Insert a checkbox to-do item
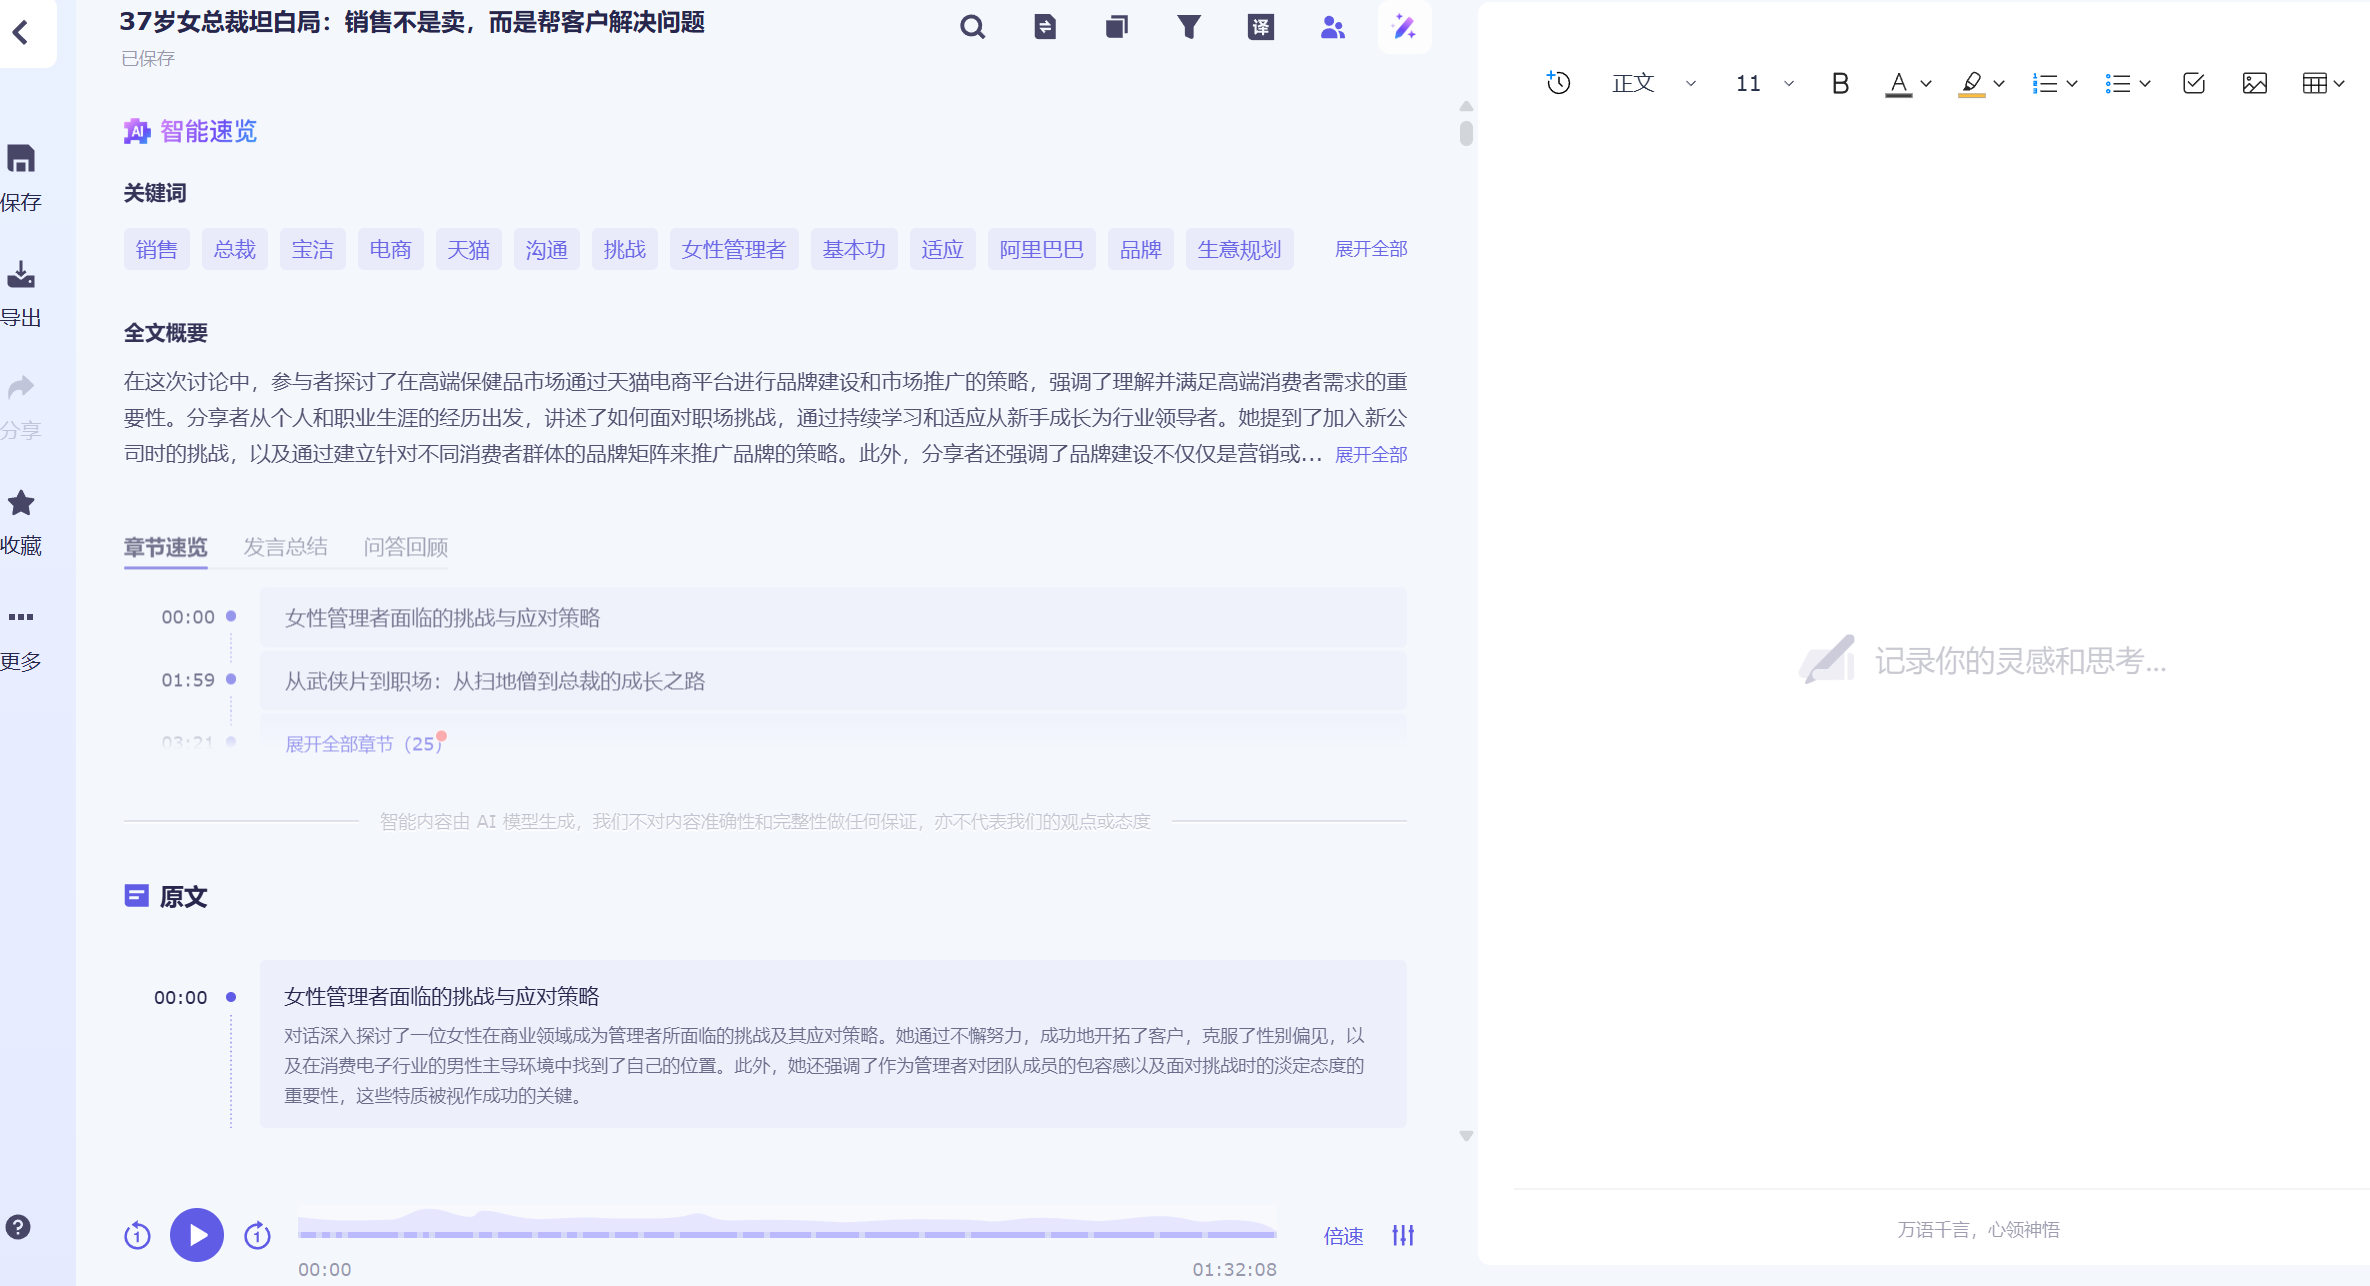 (x=2193, y=83)
